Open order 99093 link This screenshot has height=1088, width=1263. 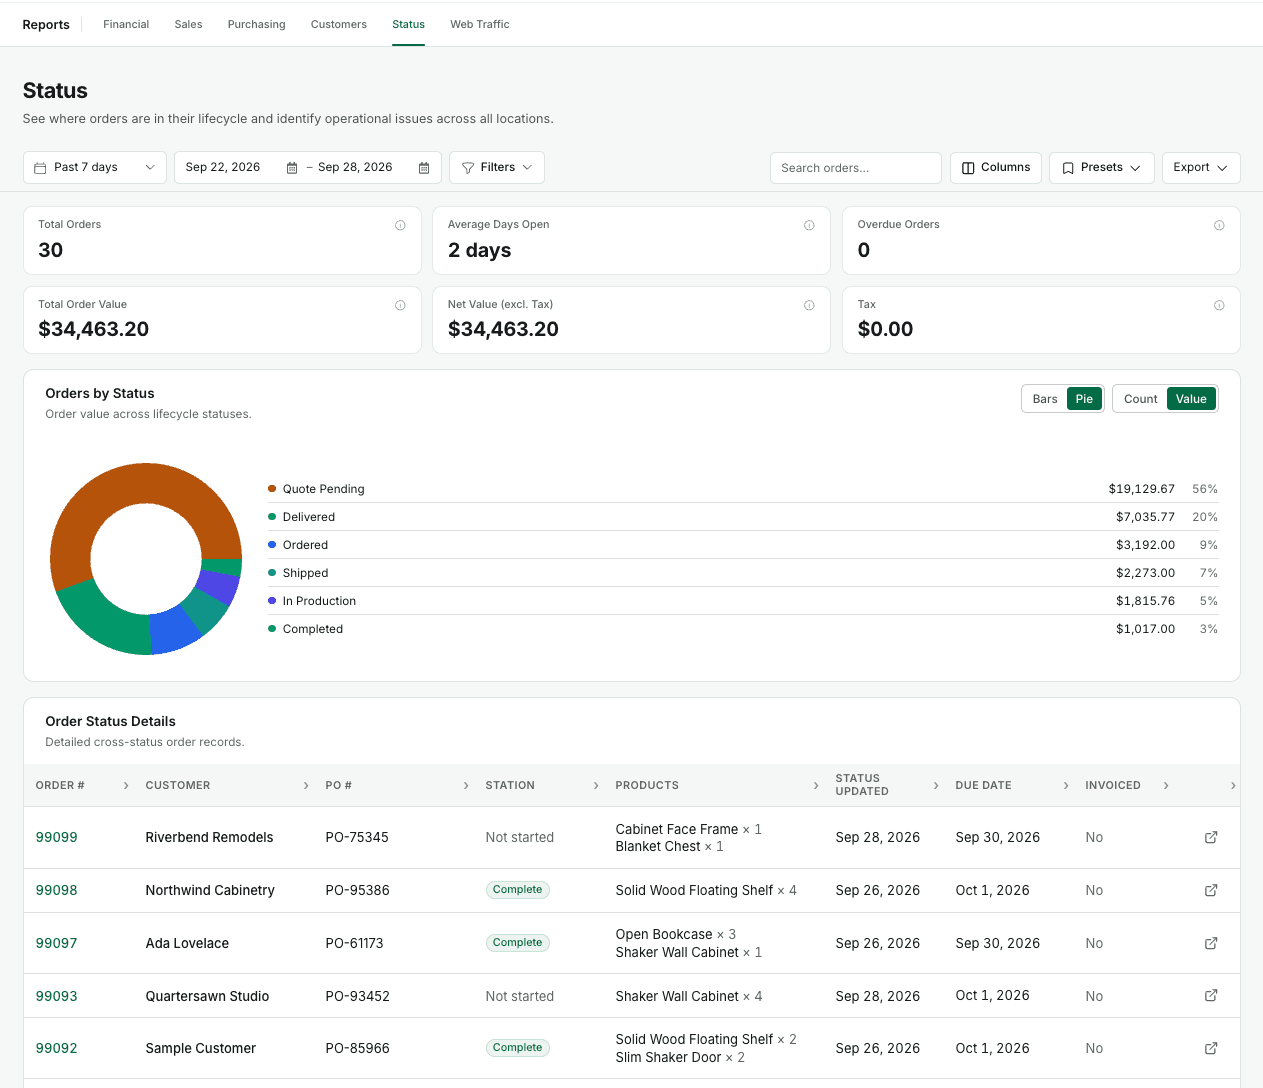pyautogui.click(x=56, y=996)
